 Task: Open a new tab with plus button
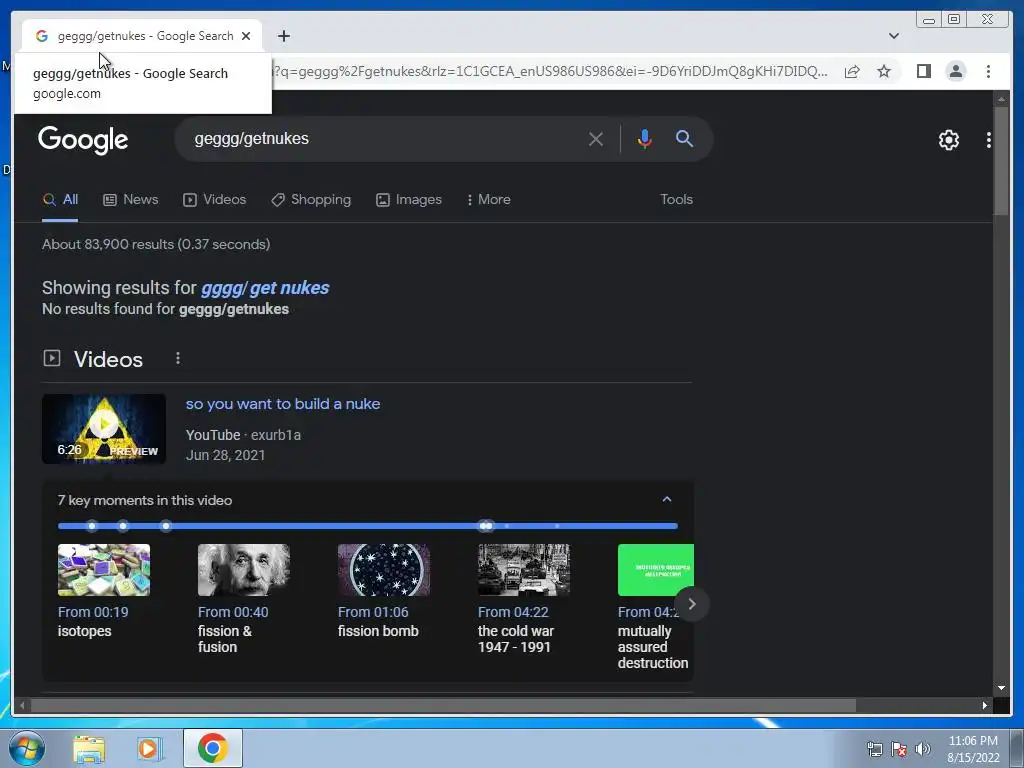(283, 36)
